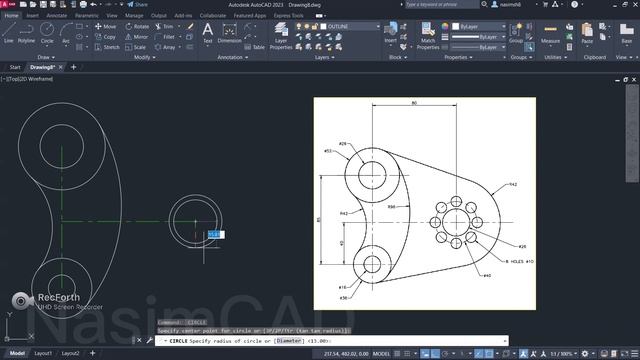Toggle snap mode in status bar
The width and height of the screenshot is (640, 360).
[407, 353]
